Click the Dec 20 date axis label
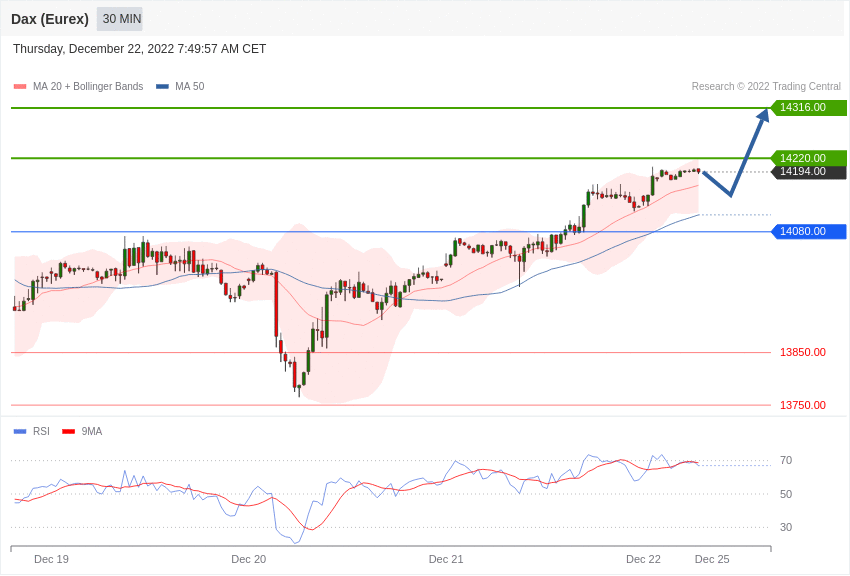Screen dimensions: 850x576 tap(249, 559)
